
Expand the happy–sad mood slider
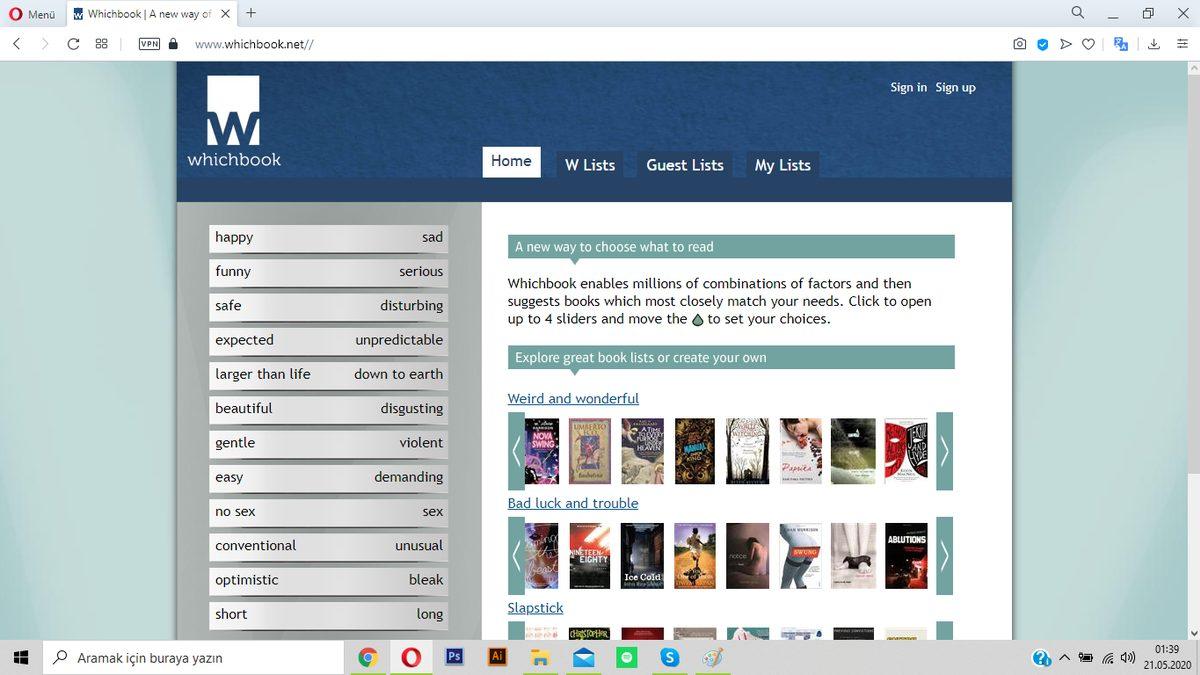point(328,238)
